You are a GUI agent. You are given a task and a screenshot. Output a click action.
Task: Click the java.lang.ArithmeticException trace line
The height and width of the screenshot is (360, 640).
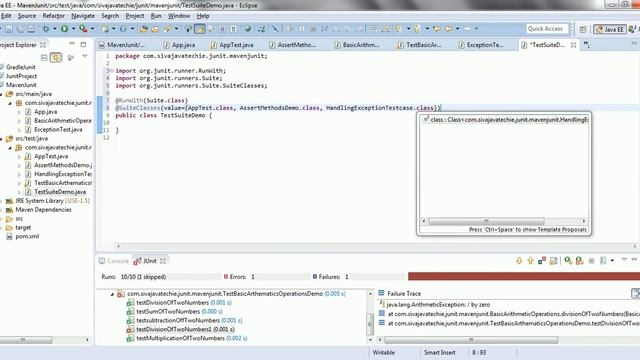[x=438, y=304]
